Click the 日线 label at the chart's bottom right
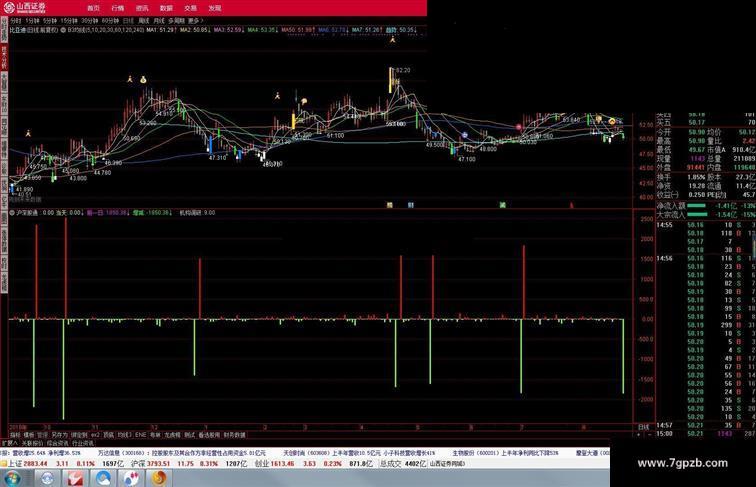The height and width of the screenshot is (487, 756). [644, 427]
